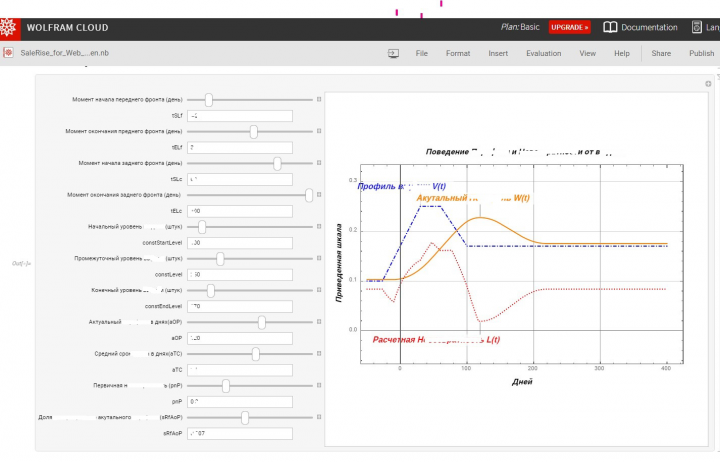The height and width of the screenshot is (462, 720).
Task: Click the constLevel input field
Action: tap(240, 275)
